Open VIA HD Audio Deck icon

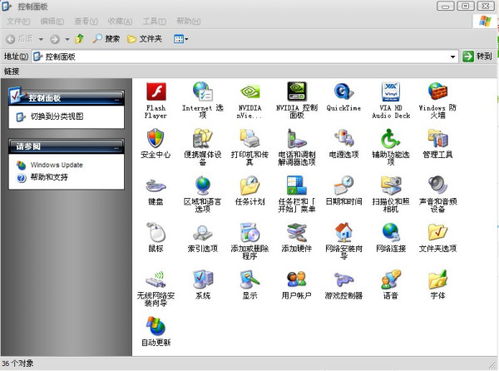391,92
